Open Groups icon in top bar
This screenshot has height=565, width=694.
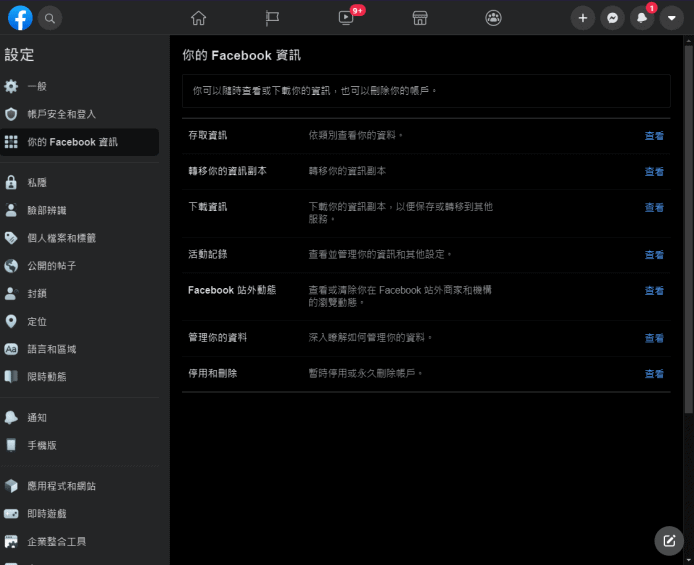coord(494,18)
